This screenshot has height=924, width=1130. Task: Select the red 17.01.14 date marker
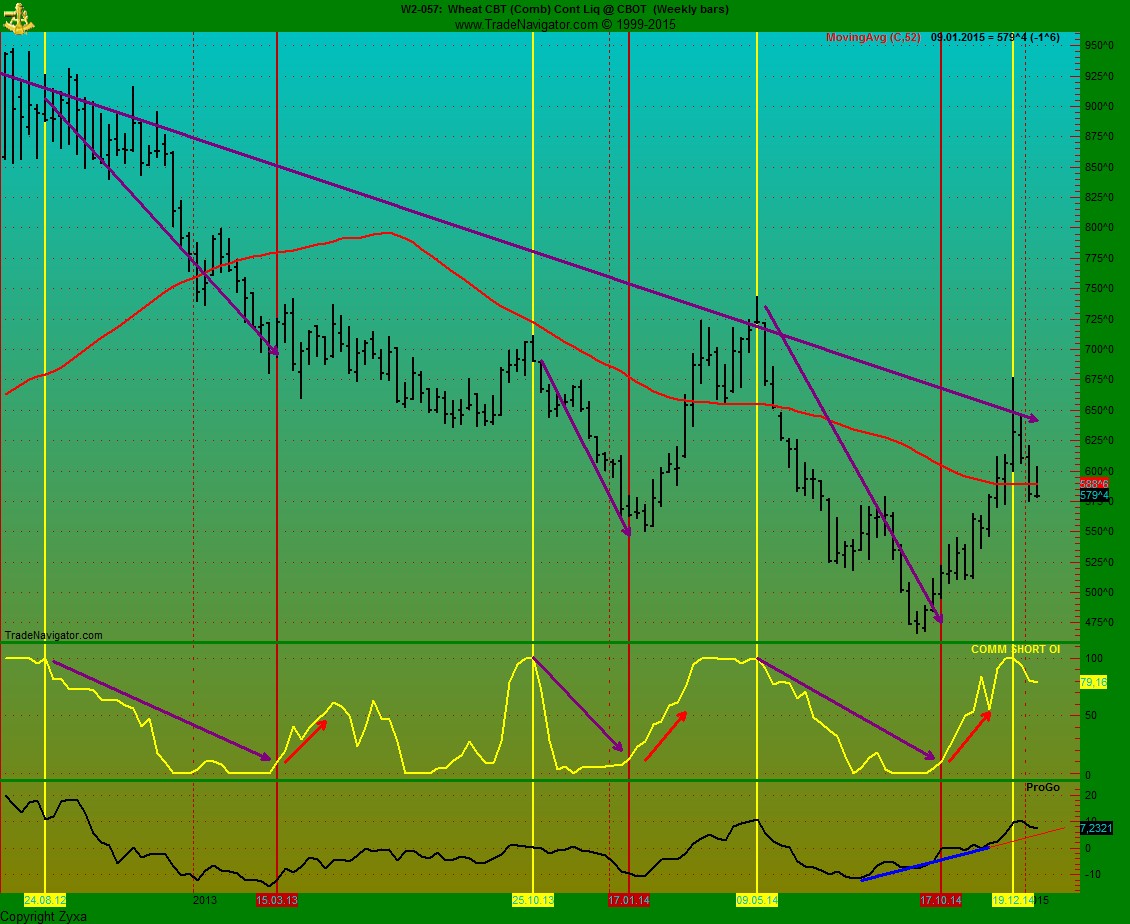[629, 900]
